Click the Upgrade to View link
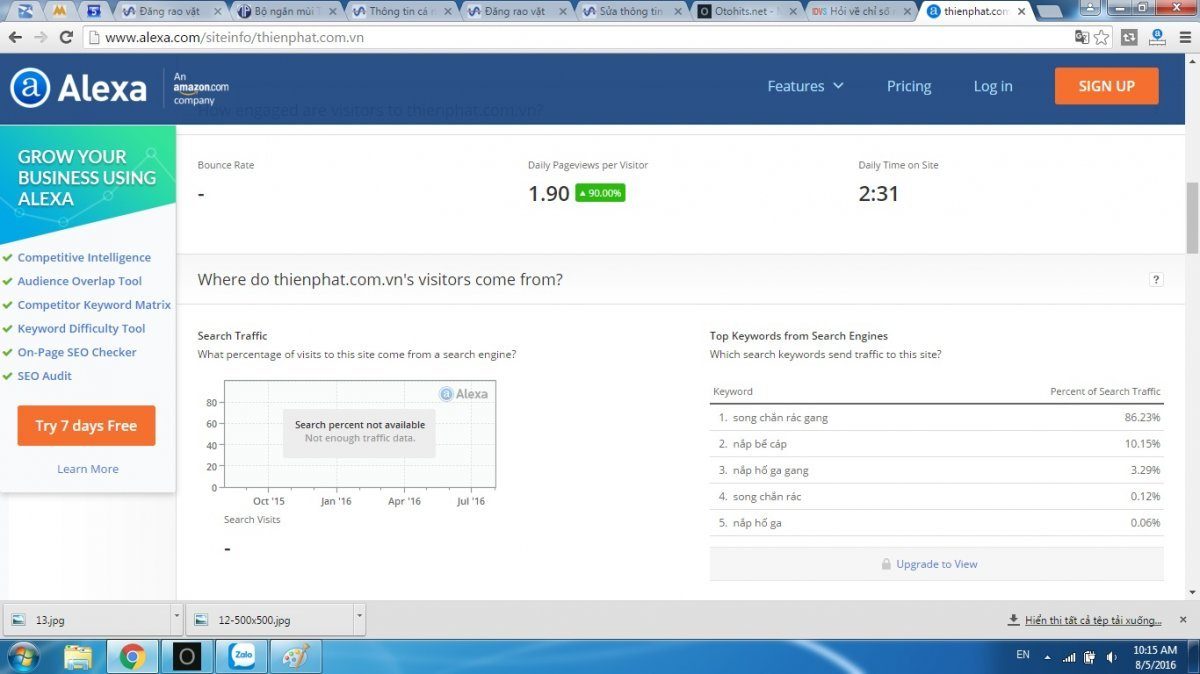The height and width of the screenshot is (674, 1200). tap(937, 564)
